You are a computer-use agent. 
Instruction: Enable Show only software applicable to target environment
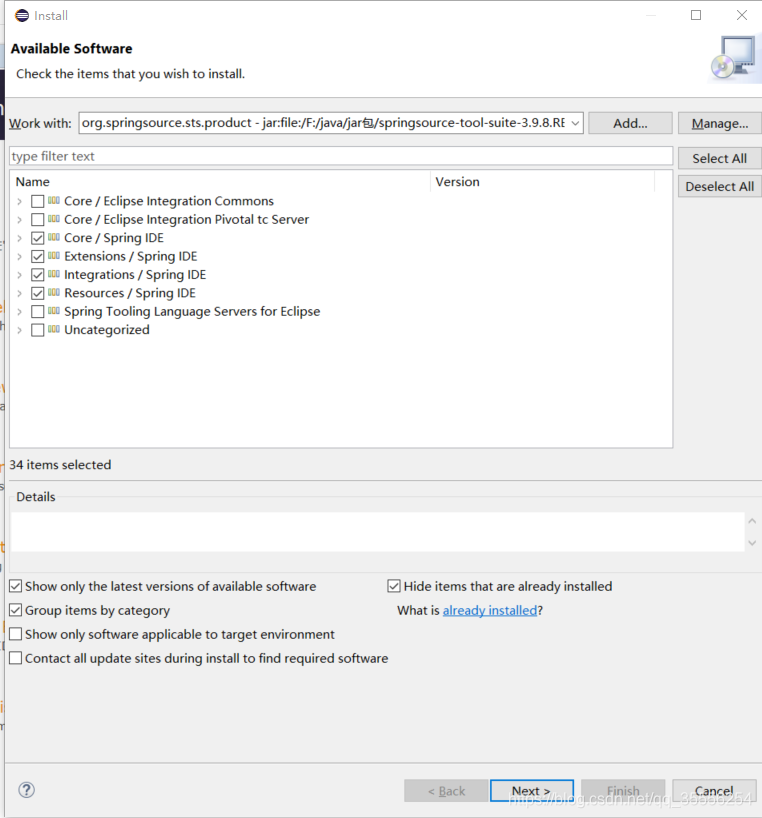point(16,634)
